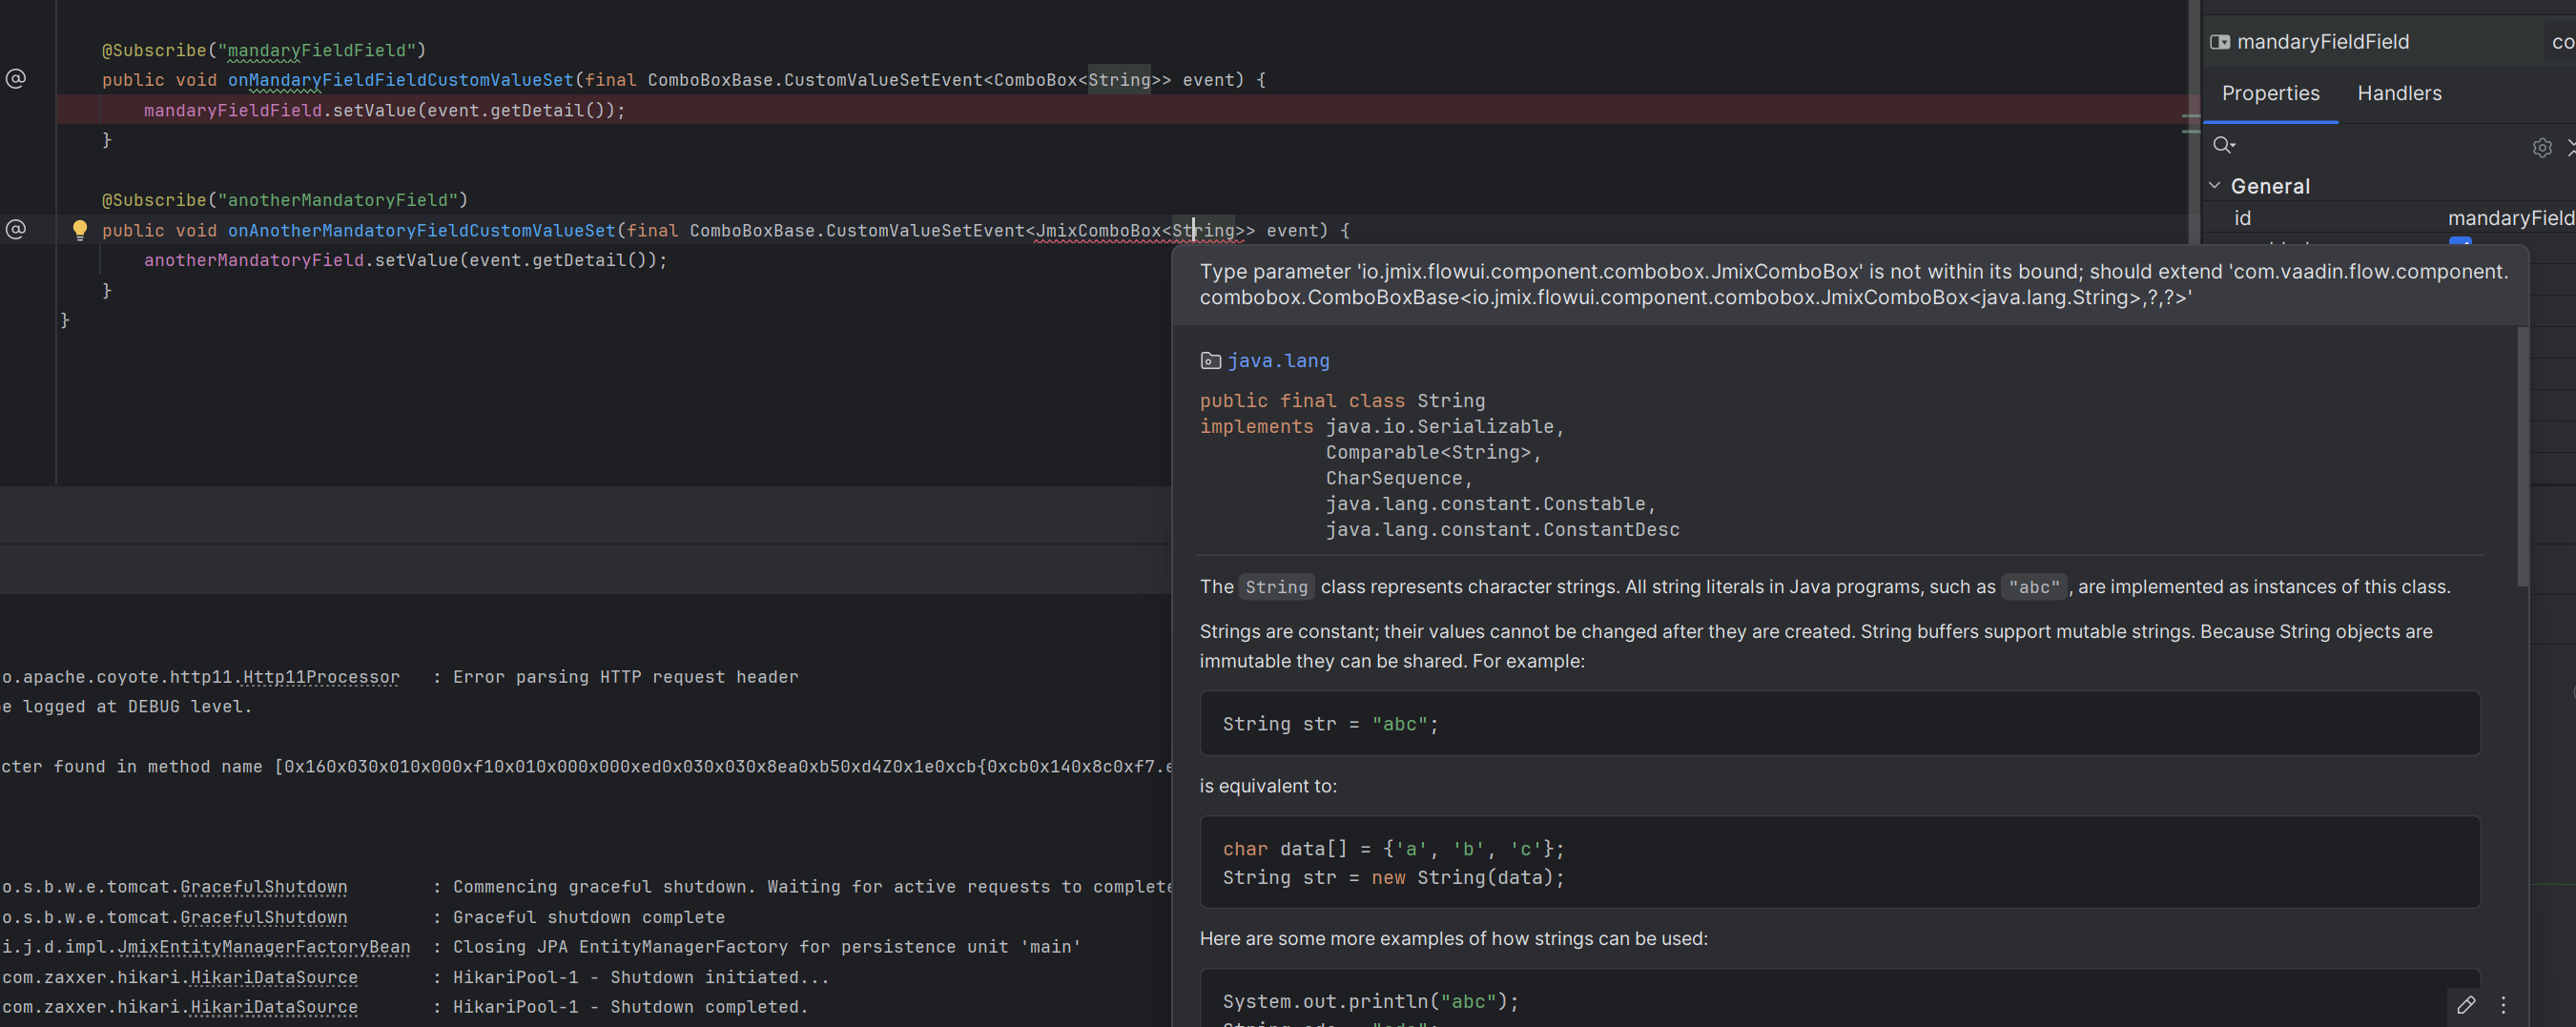Click the id property value field

(2508, 218)
